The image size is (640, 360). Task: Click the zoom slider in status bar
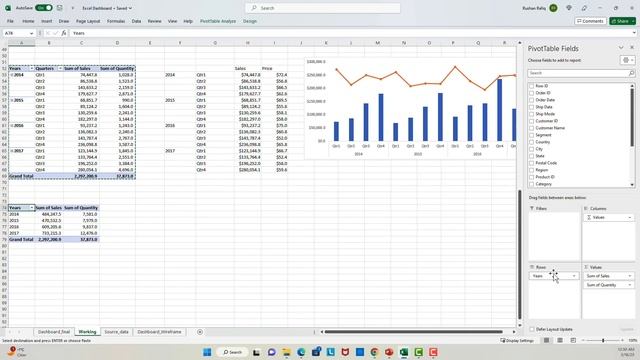click(603, 340)
